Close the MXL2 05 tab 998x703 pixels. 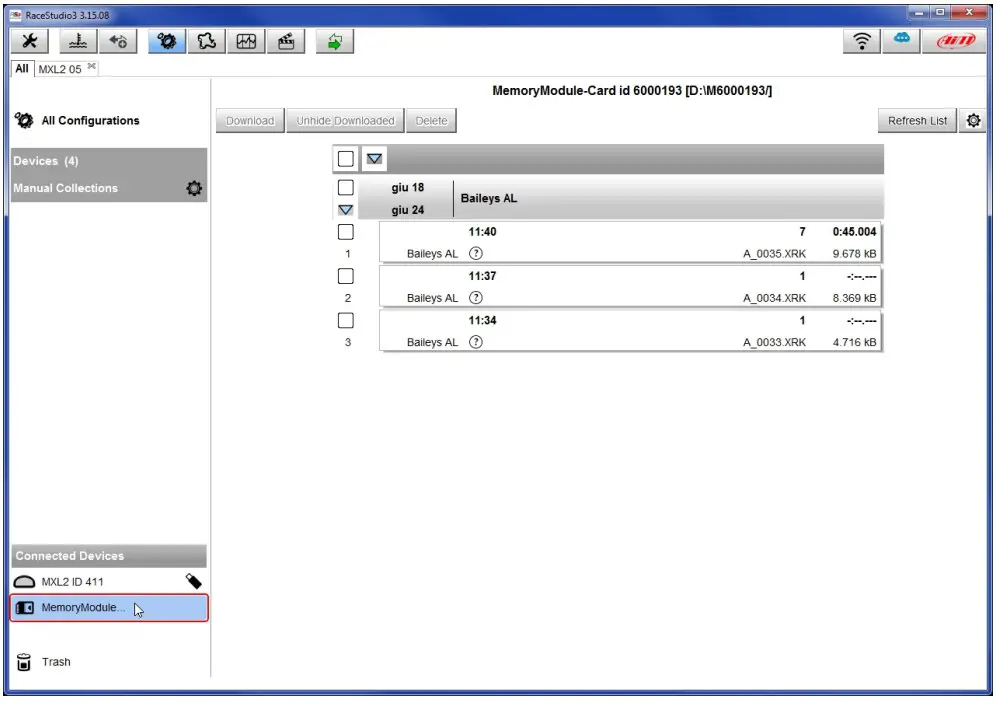[92, 66]
